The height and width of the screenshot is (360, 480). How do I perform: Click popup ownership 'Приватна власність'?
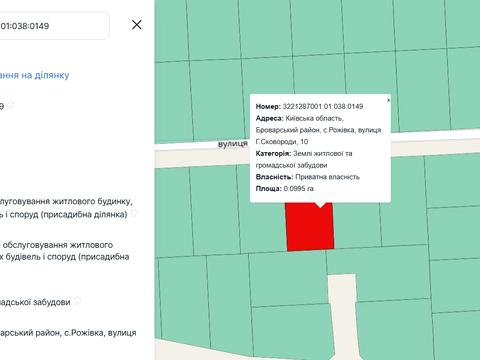pos(327,177)
